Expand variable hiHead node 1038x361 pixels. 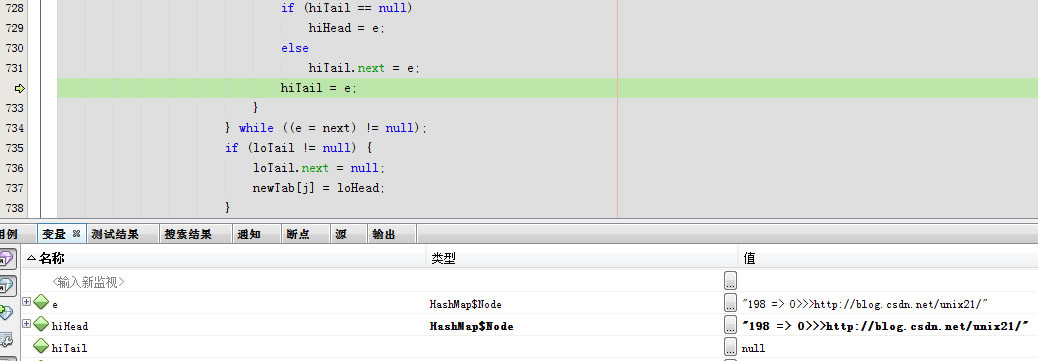pyautogui.click(x=26, y=323)
